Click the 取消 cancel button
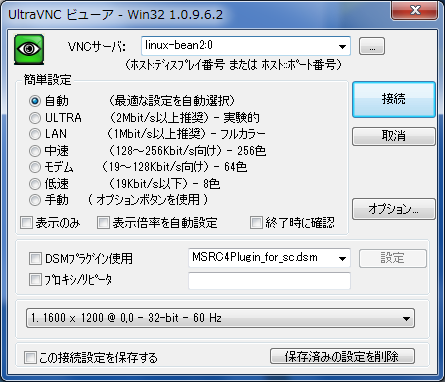The height and width of the screenshot is (382, 445). click(394, 136)
